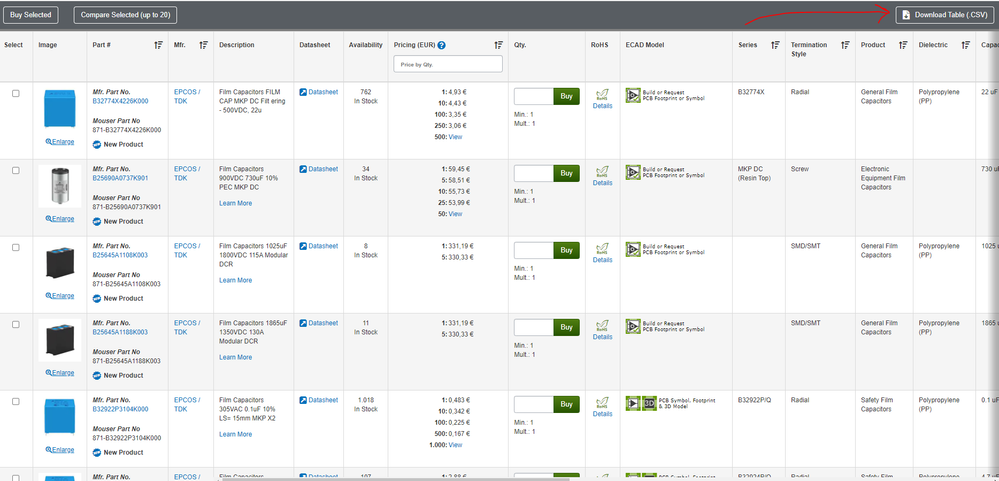Screen dimensions: 999x481
Task: Open Learn More for 305VAC 0.1uF capacitor
Action: pos(236,434)
